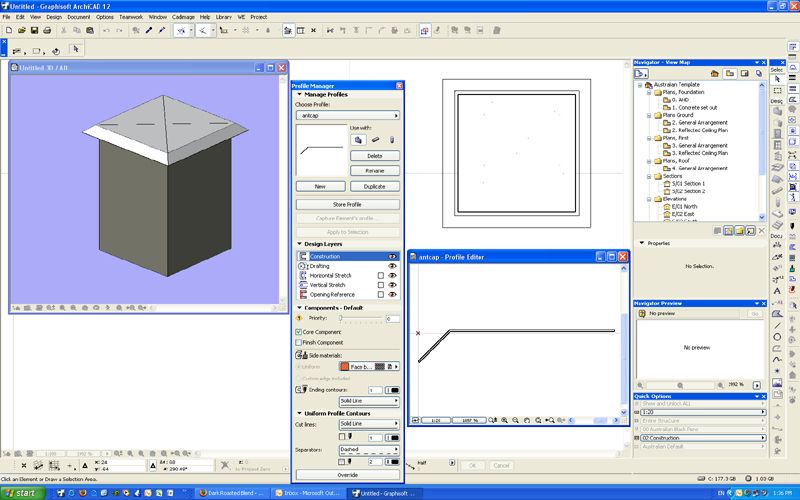Open the Teamwork menu
Image resolution: width=800 pixels, height=500 pixels.
point(131,17)
